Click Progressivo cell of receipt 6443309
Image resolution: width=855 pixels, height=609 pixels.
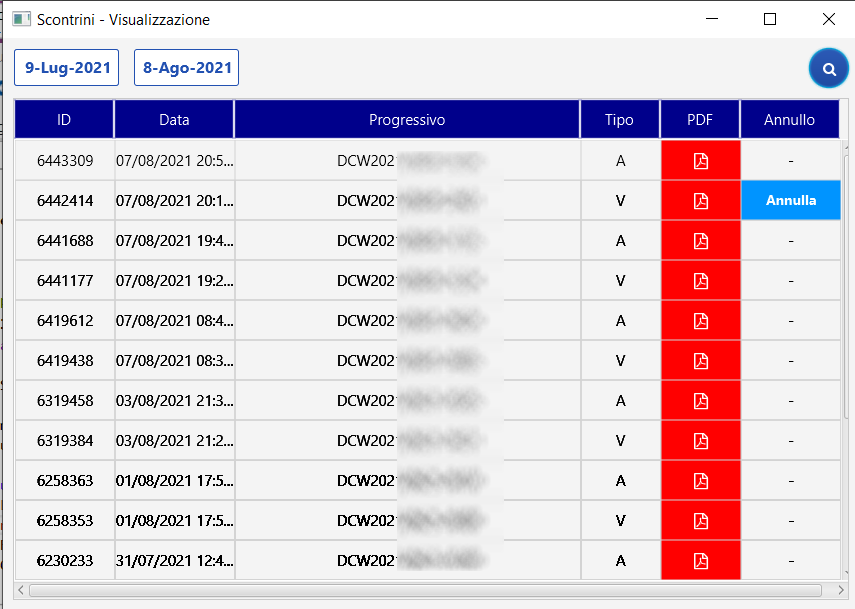tap(408, 161)
